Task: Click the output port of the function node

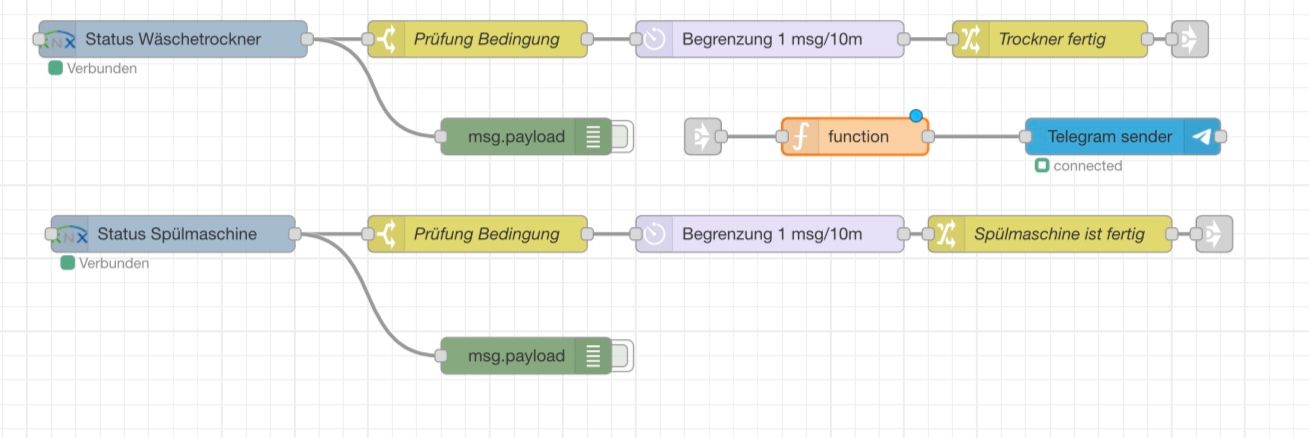Action: pos(928,136)
